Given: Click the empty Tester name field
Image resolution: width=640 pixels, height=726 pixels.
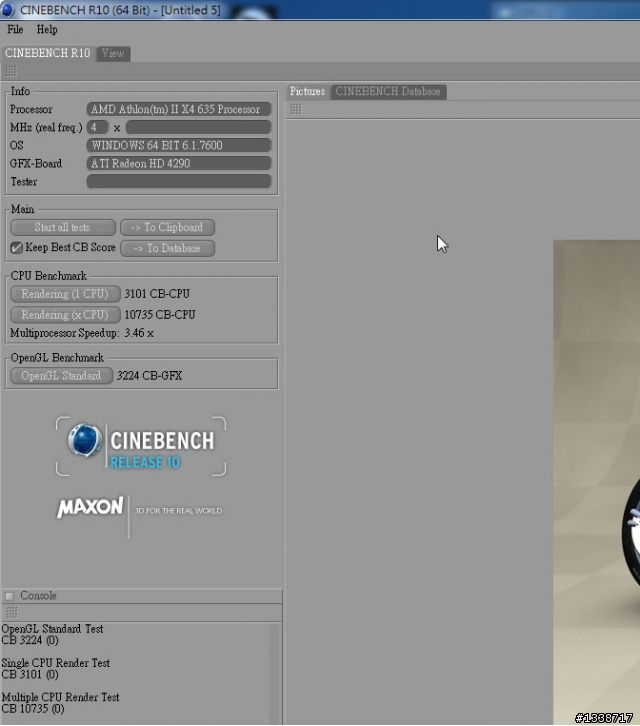Looking at the screenshot, I should tap(178, 182).
